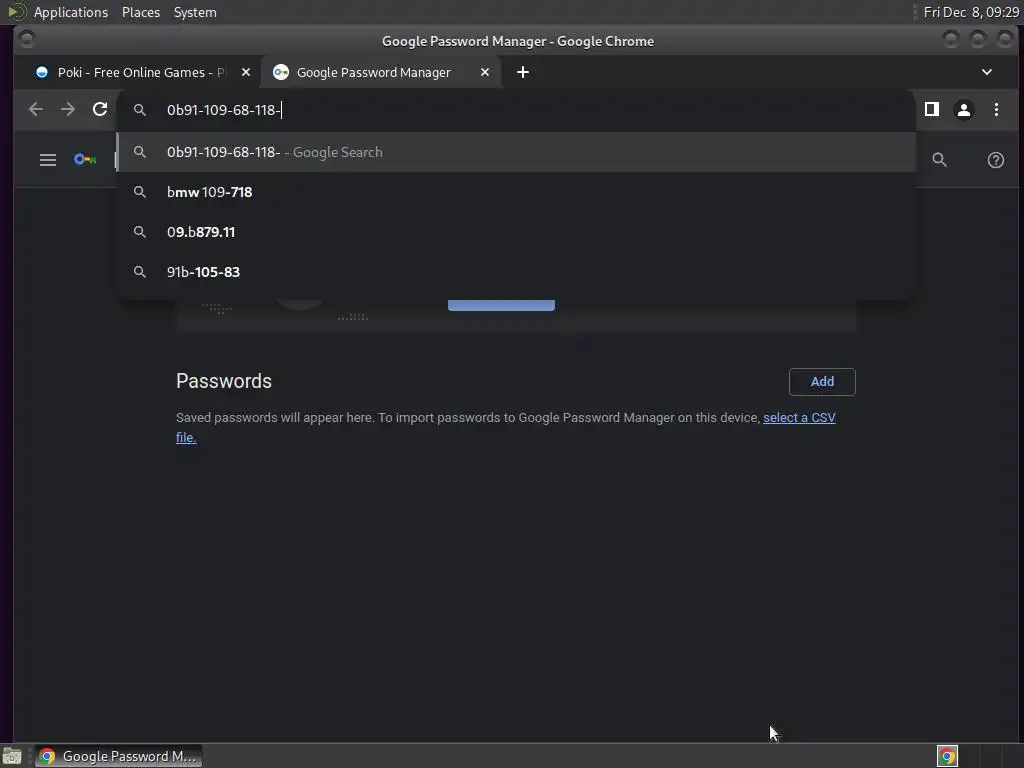Viewport: 1024px width, 768px height.
Task: Click the Password Manager key logo
Action: [x=85, y=159]
